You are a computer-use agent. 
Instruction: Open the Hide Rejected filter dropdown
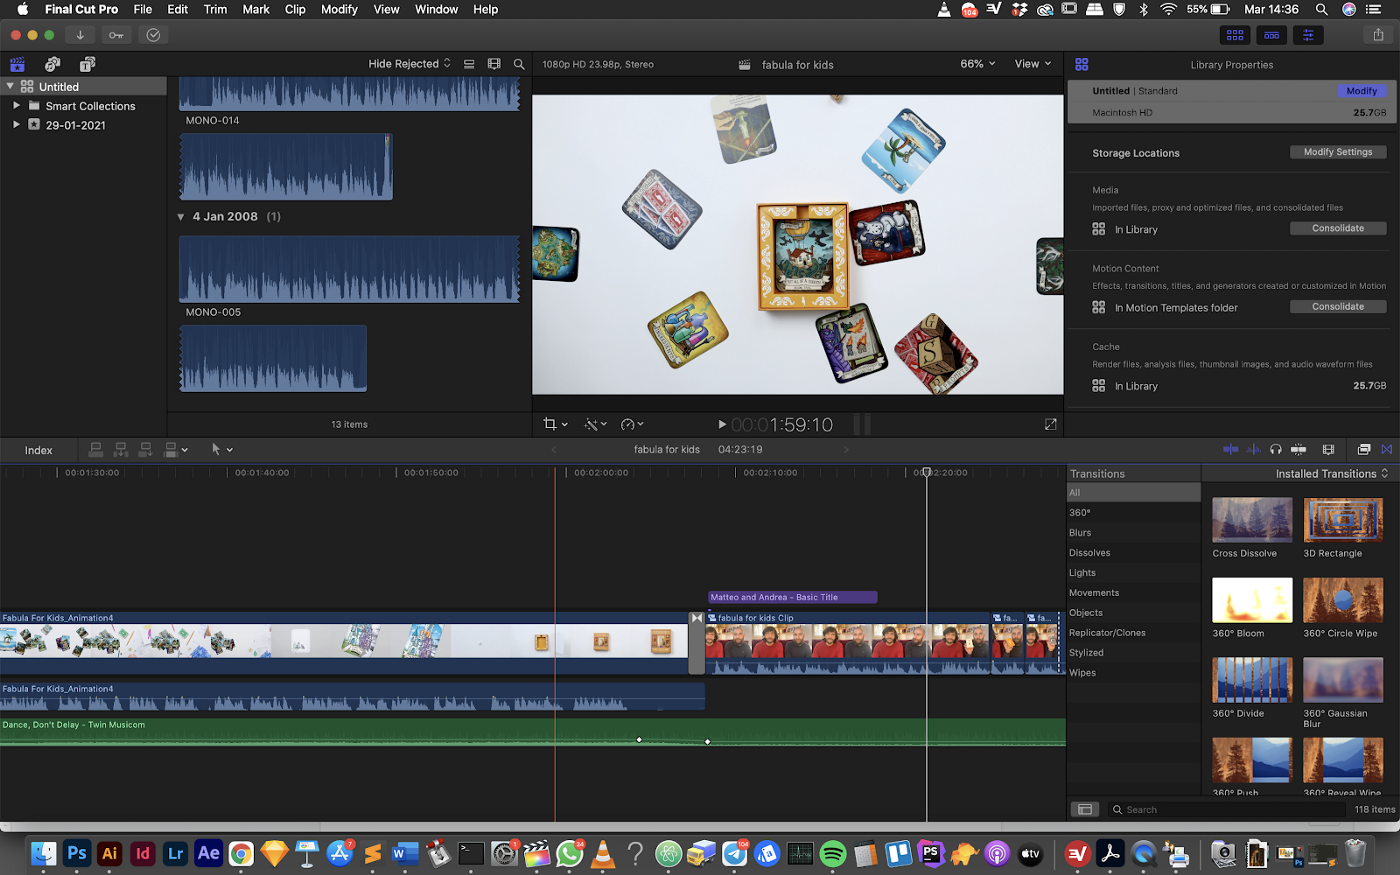pos(409,64)
